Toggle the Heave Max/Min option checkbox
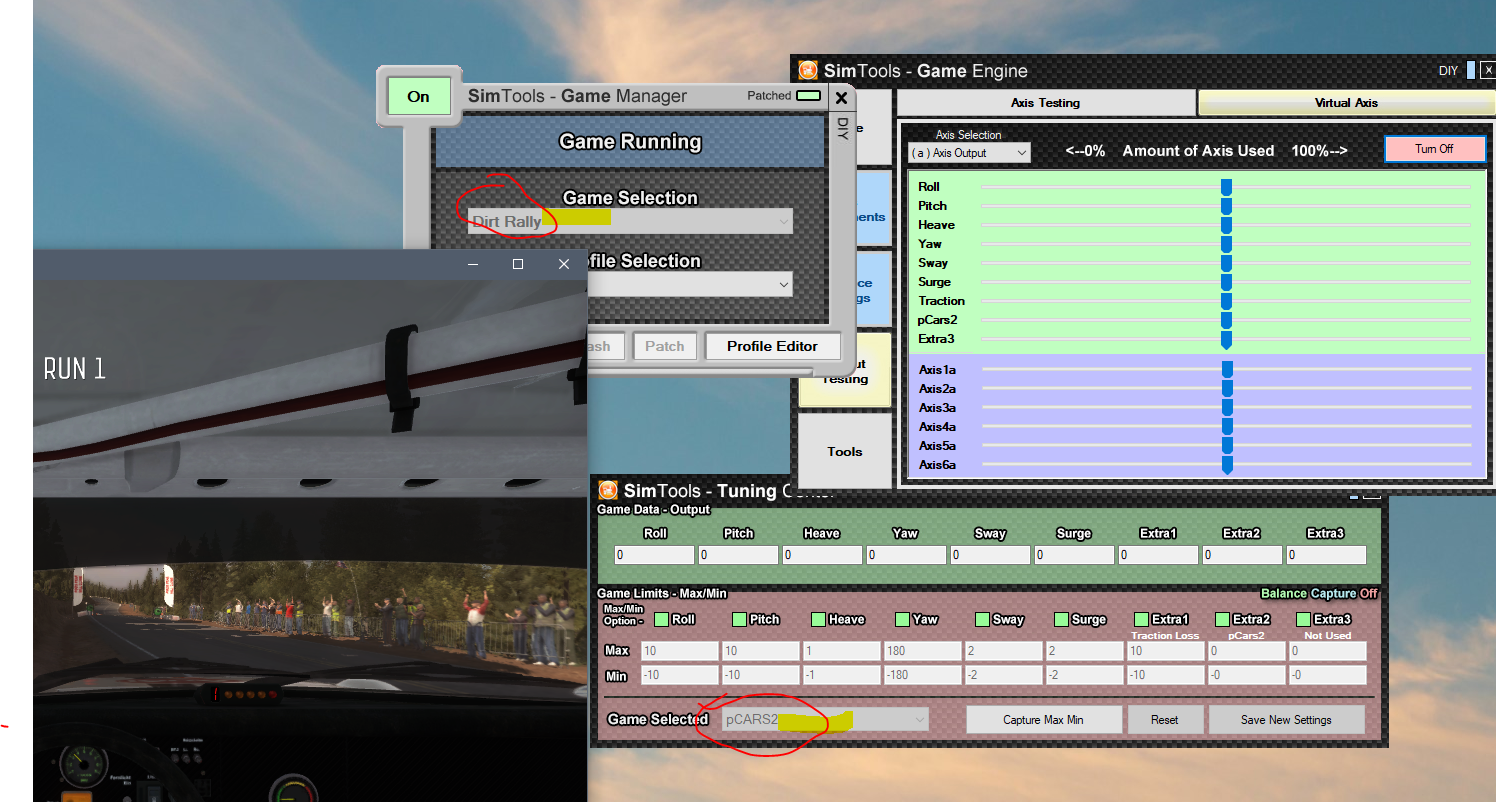1496x802 pixels. tap(820, 619)
